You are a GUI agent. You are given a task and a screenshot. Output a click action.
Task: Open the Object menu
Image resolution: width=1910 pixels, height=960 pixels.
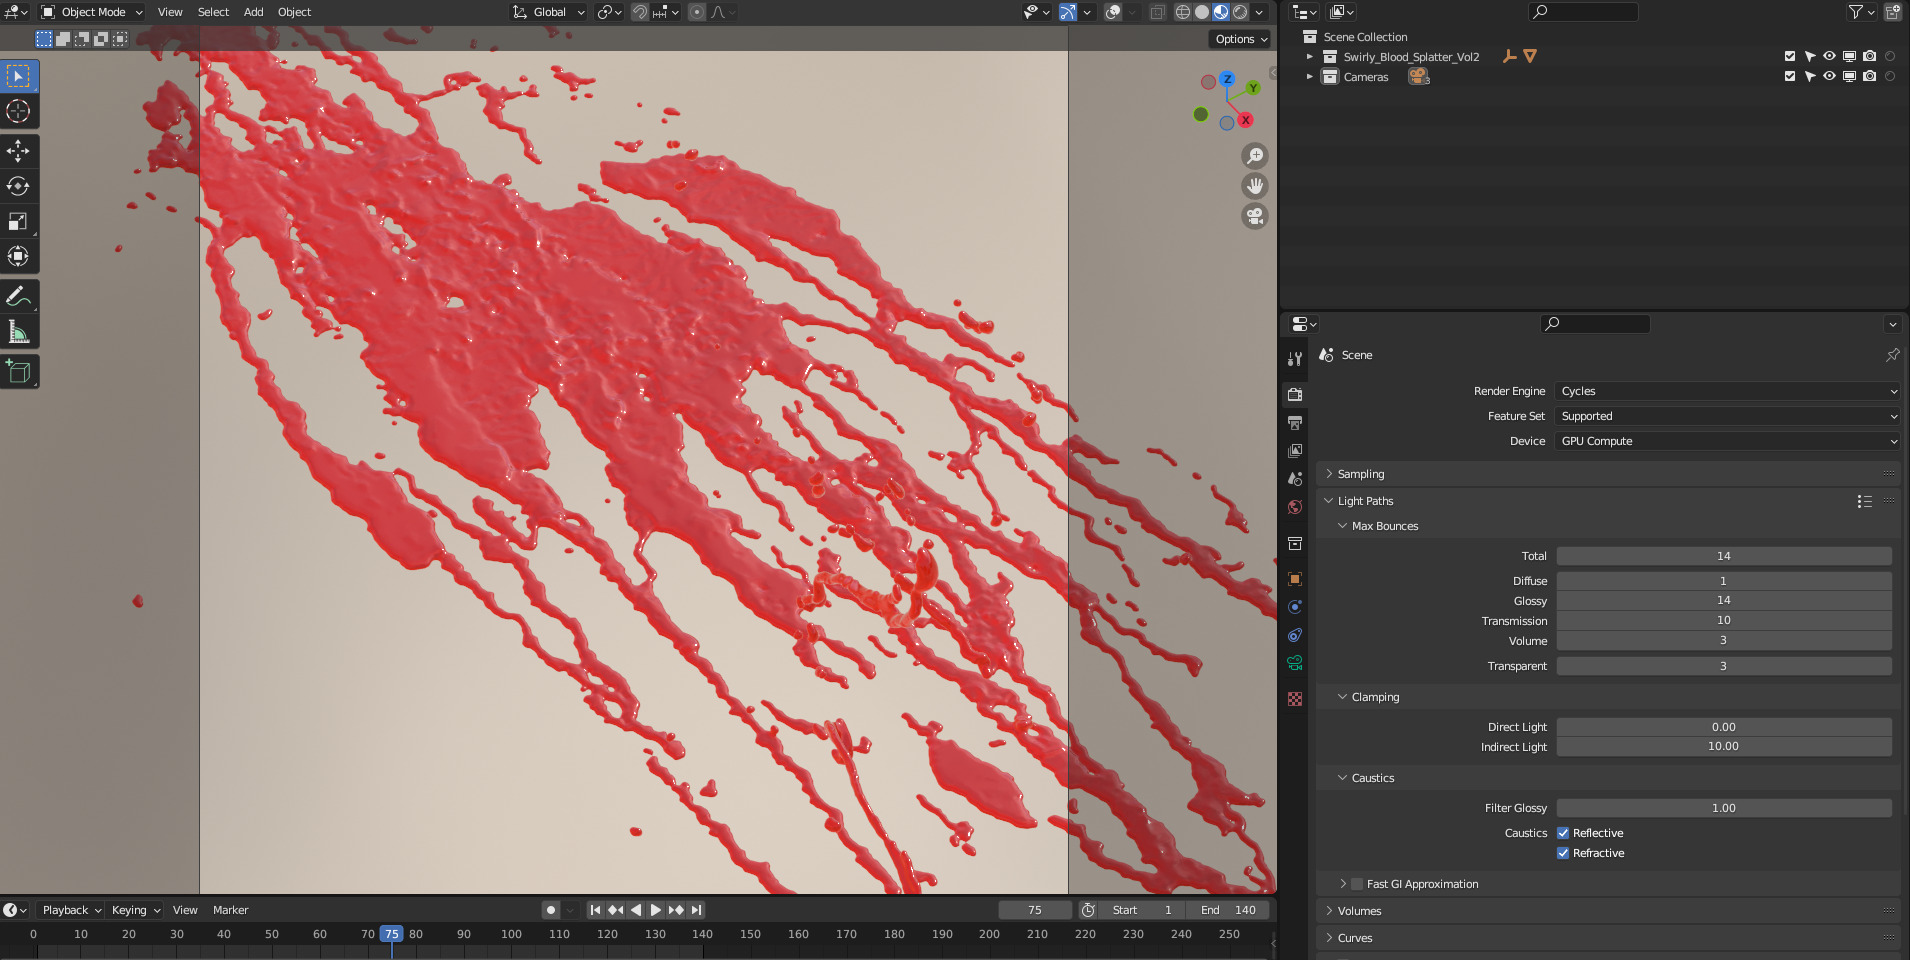pos(294,12)
